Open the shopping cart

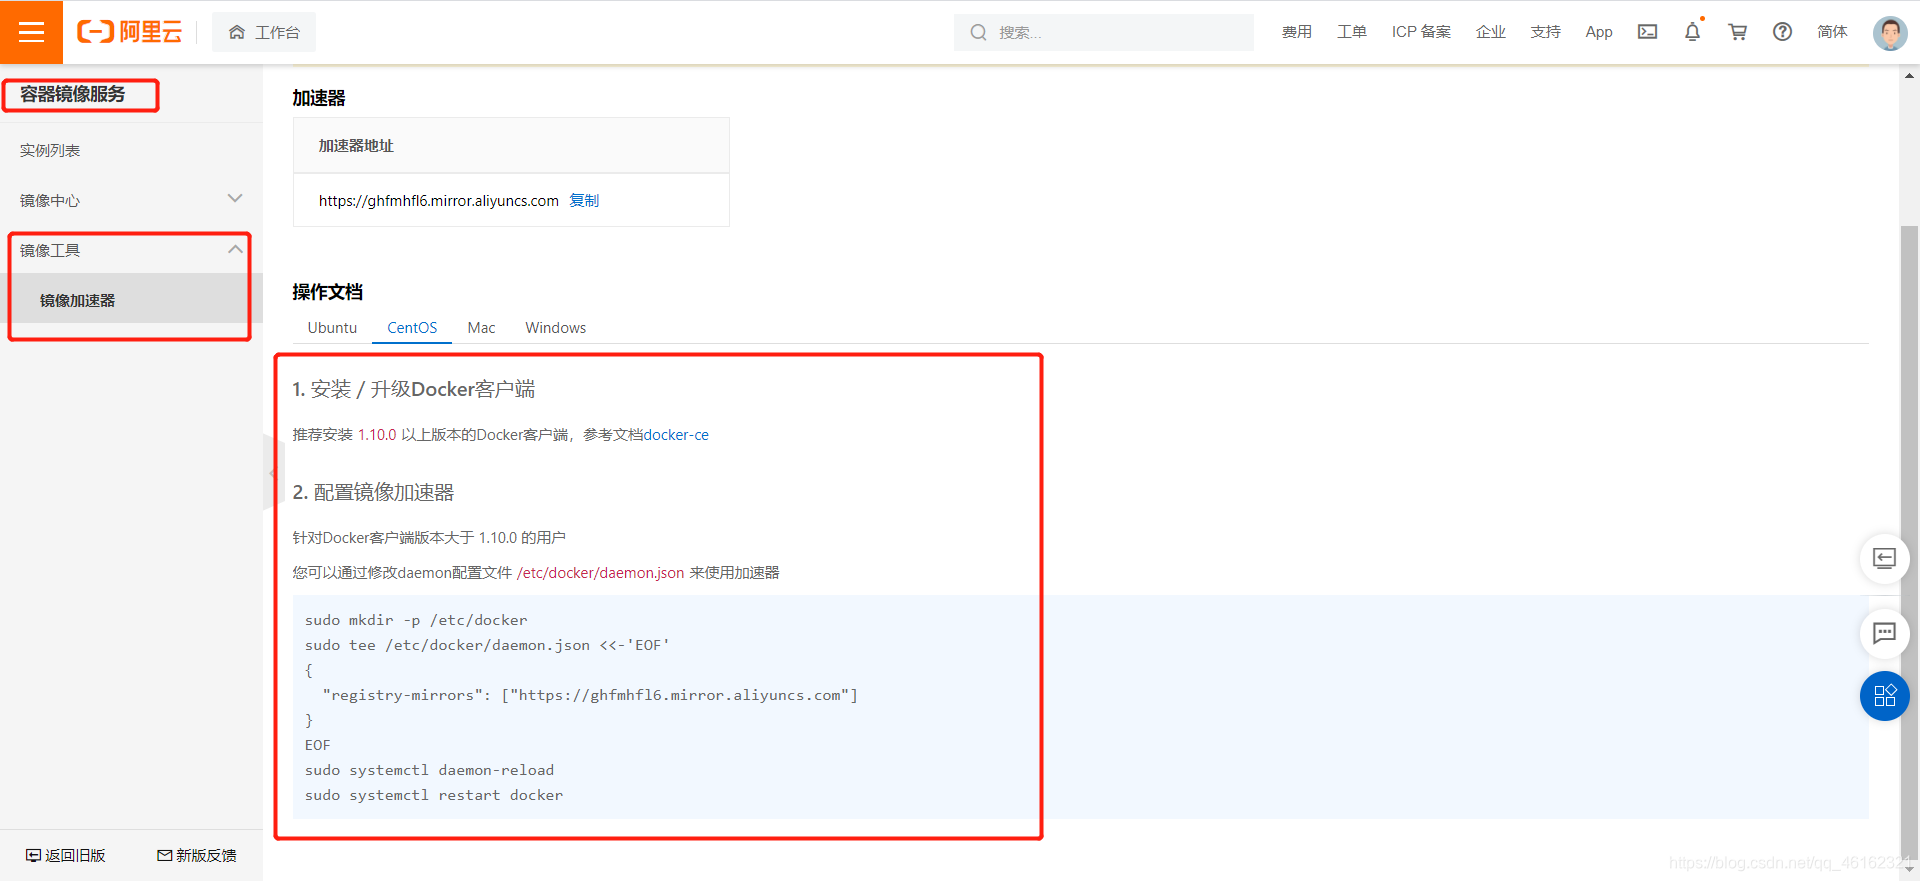1737,32
